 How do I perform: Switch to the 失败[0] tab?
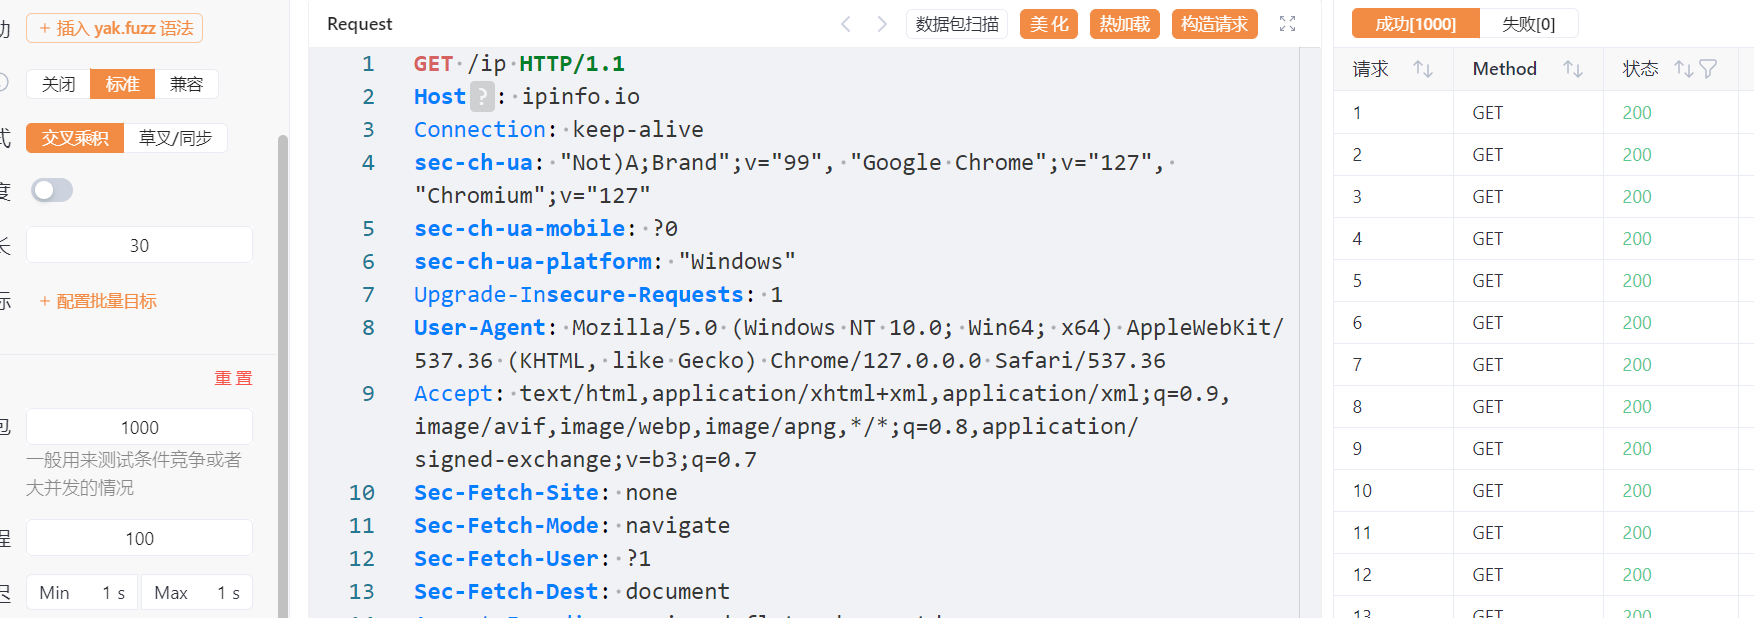(x=1528, y=24)
